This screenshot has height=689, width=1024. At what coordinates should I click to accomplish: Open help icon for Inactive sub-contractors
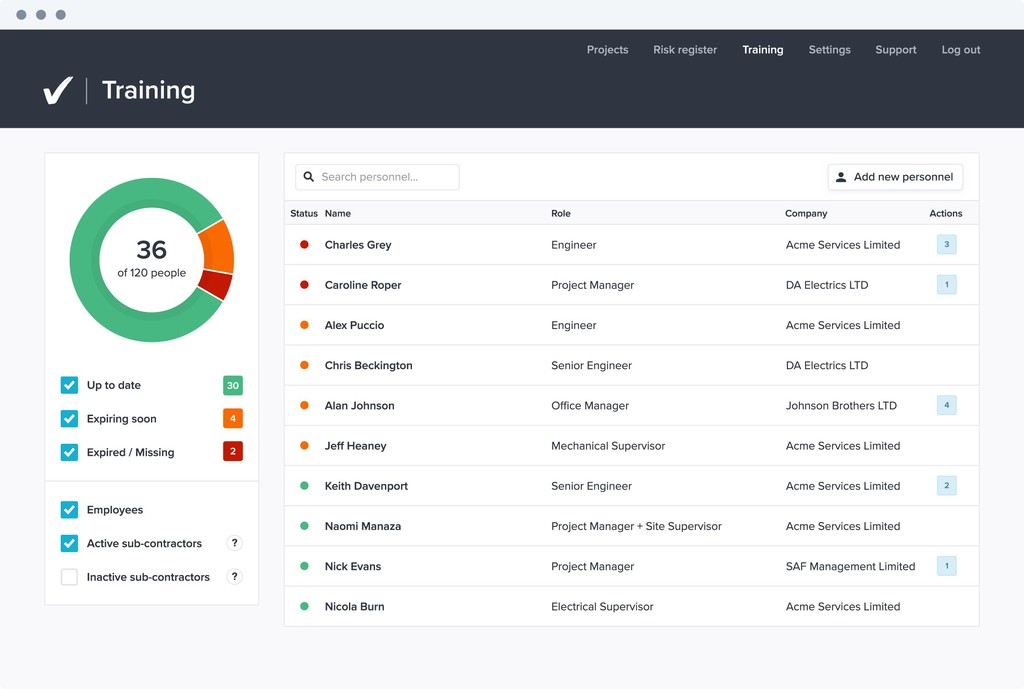pos(234,577)
